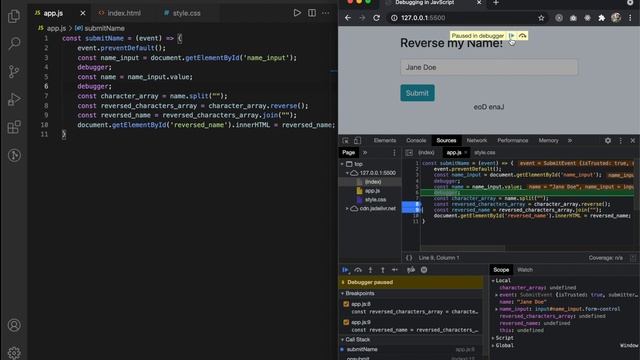Switch to the Watch tab

coord(525,270)
